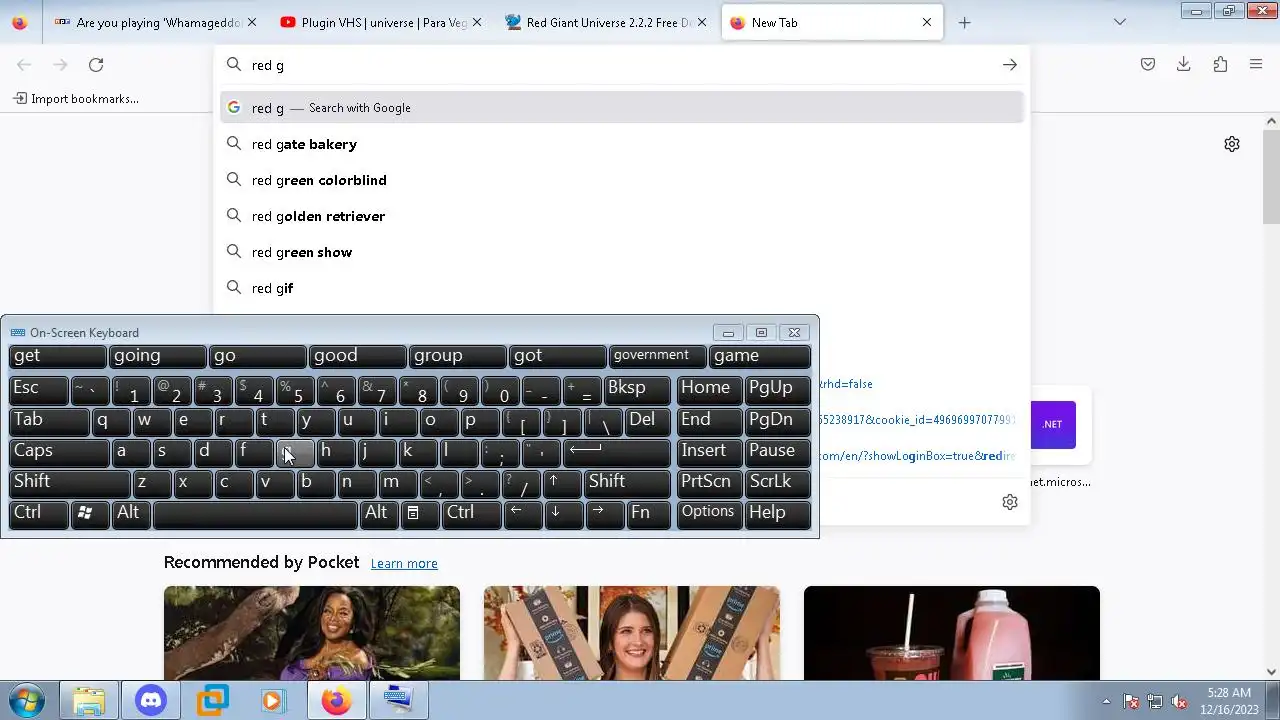
Task: Toggle the right Shift key on keyboard
Action: coord(628,482)
